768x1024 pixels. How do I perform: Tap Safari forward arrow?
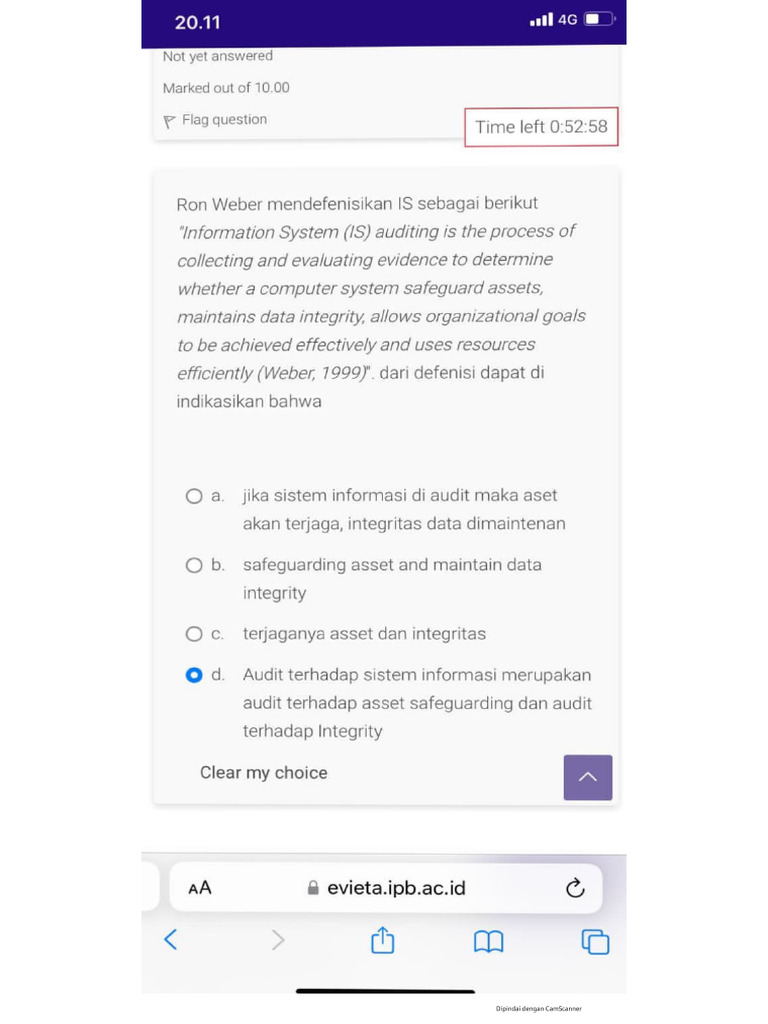click(278, 940)
